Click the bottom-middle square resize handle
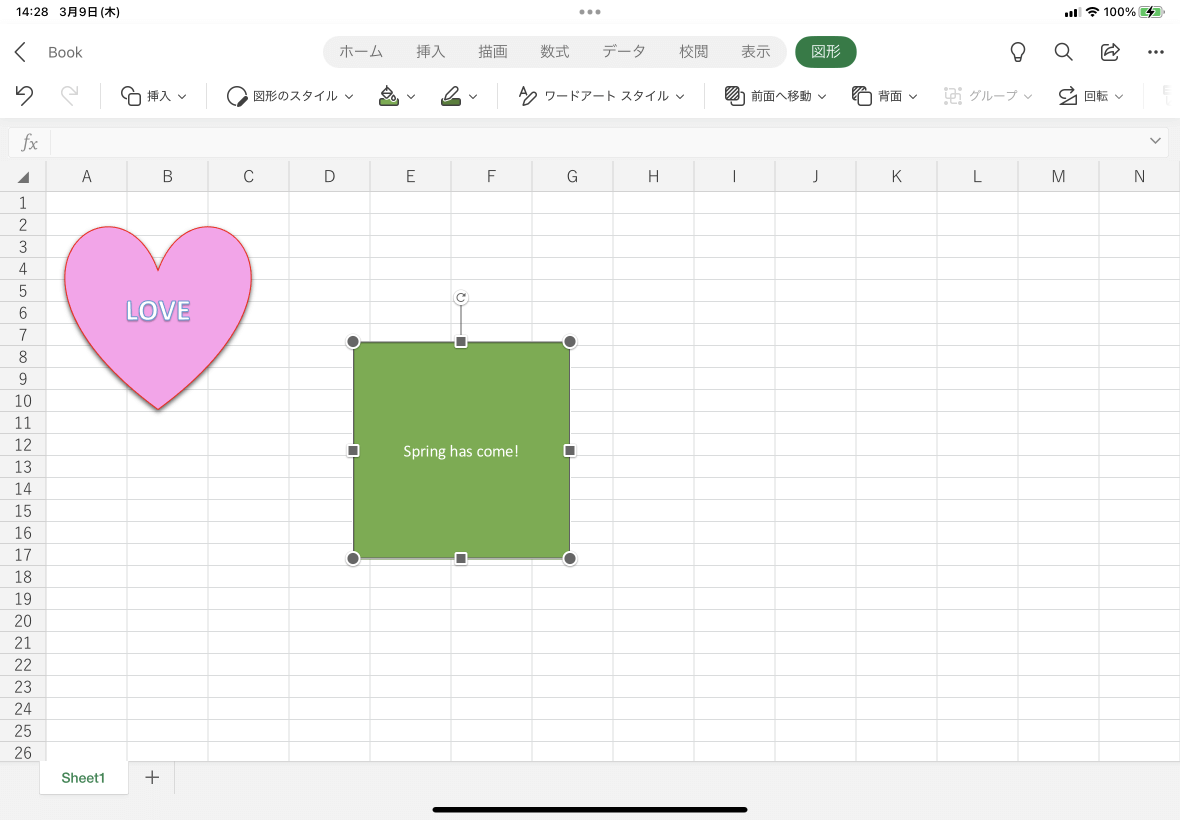 point(461,558)
